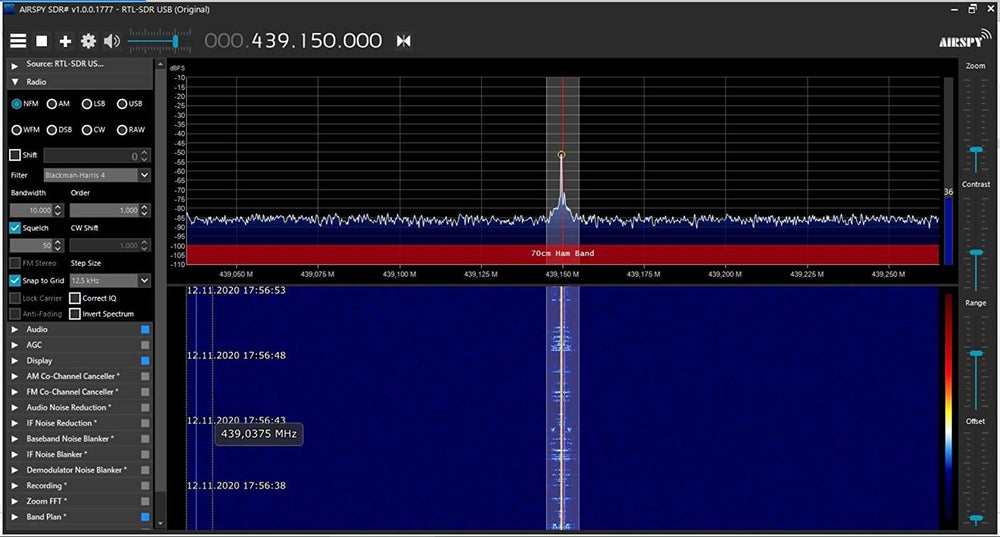Expand the Recording panel
The image size is (1000, 537).
point(15,486)
